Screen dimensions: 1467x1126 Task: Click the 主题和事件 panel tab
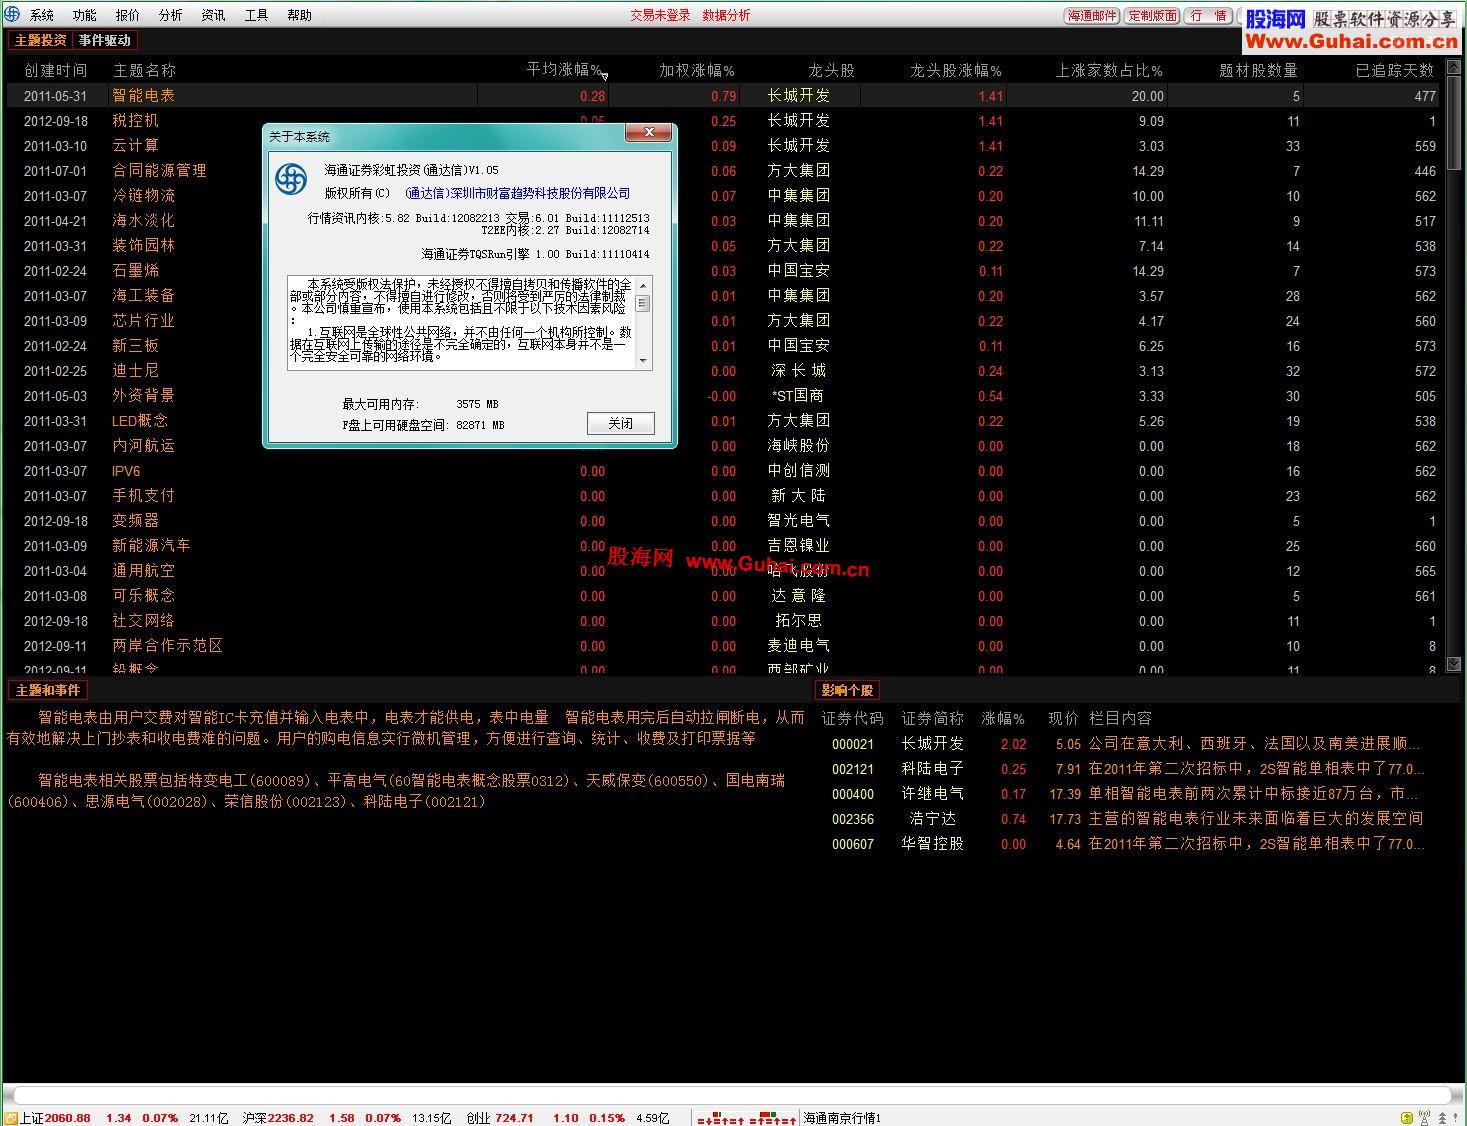pyautogui.click(x=47, y=690)
